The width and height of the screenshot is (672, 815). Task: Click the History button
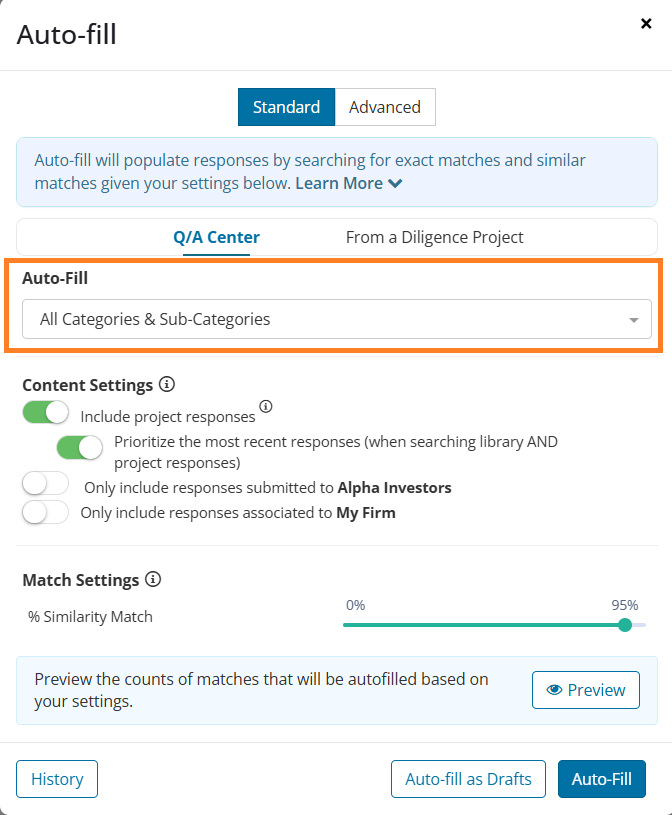pyautogui.click(x=57, y=779)
